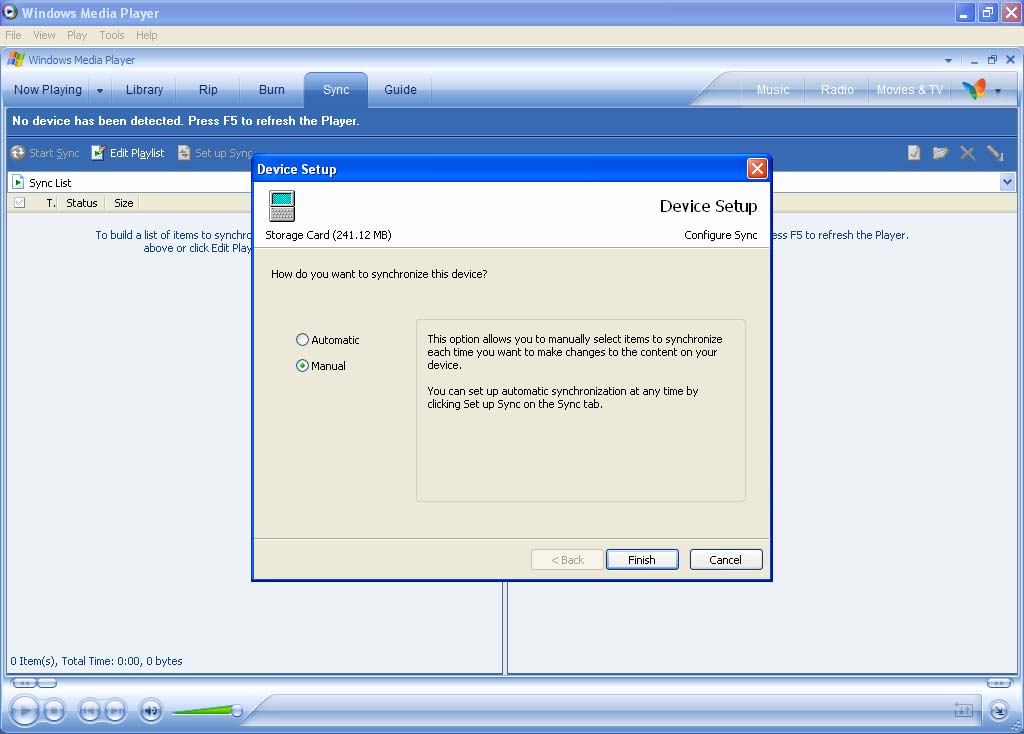Click the Stop playback button
The width and height of the screenshot is (1024, 734).
pyautogui.click(x=55, y=710)
